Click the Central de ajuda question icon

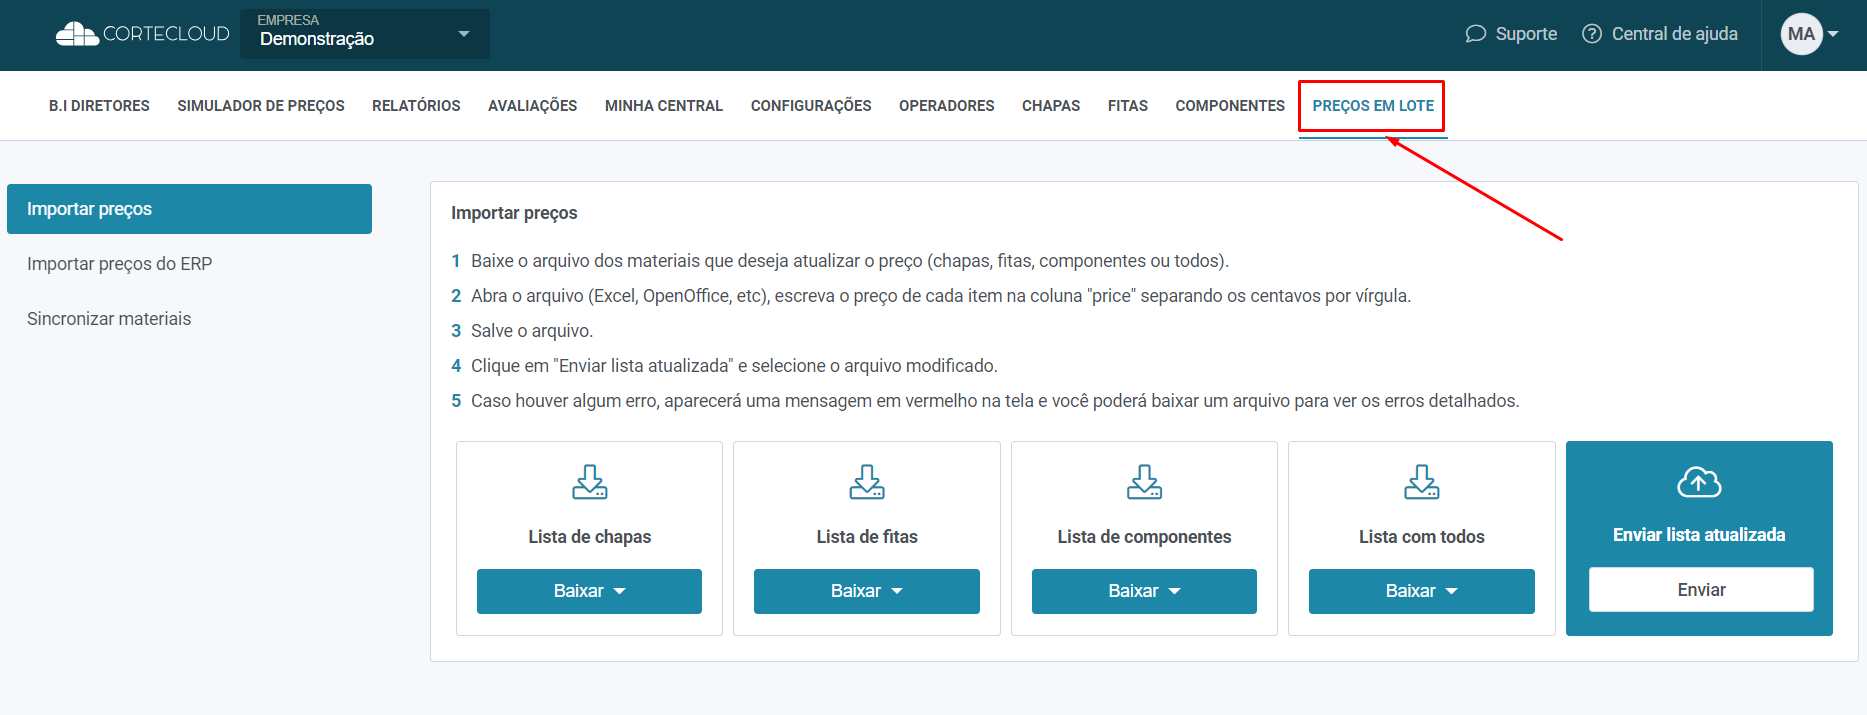point(1591,34)
